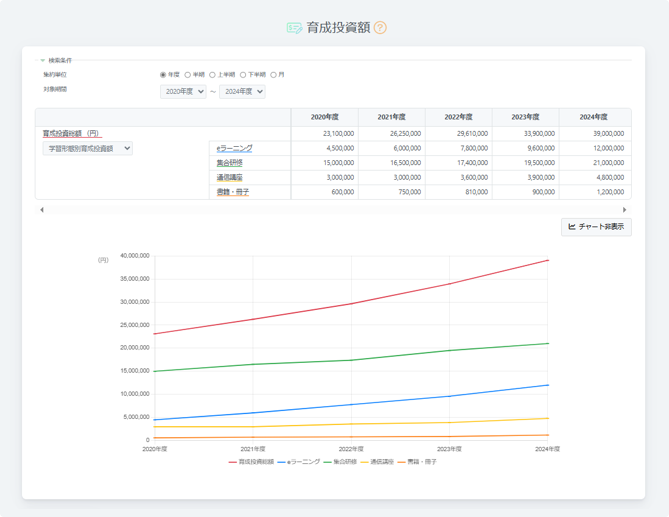Viewport: 669px width, 517px height.
Task: Click the チャート非表示 button
Action: pos(596,227)
